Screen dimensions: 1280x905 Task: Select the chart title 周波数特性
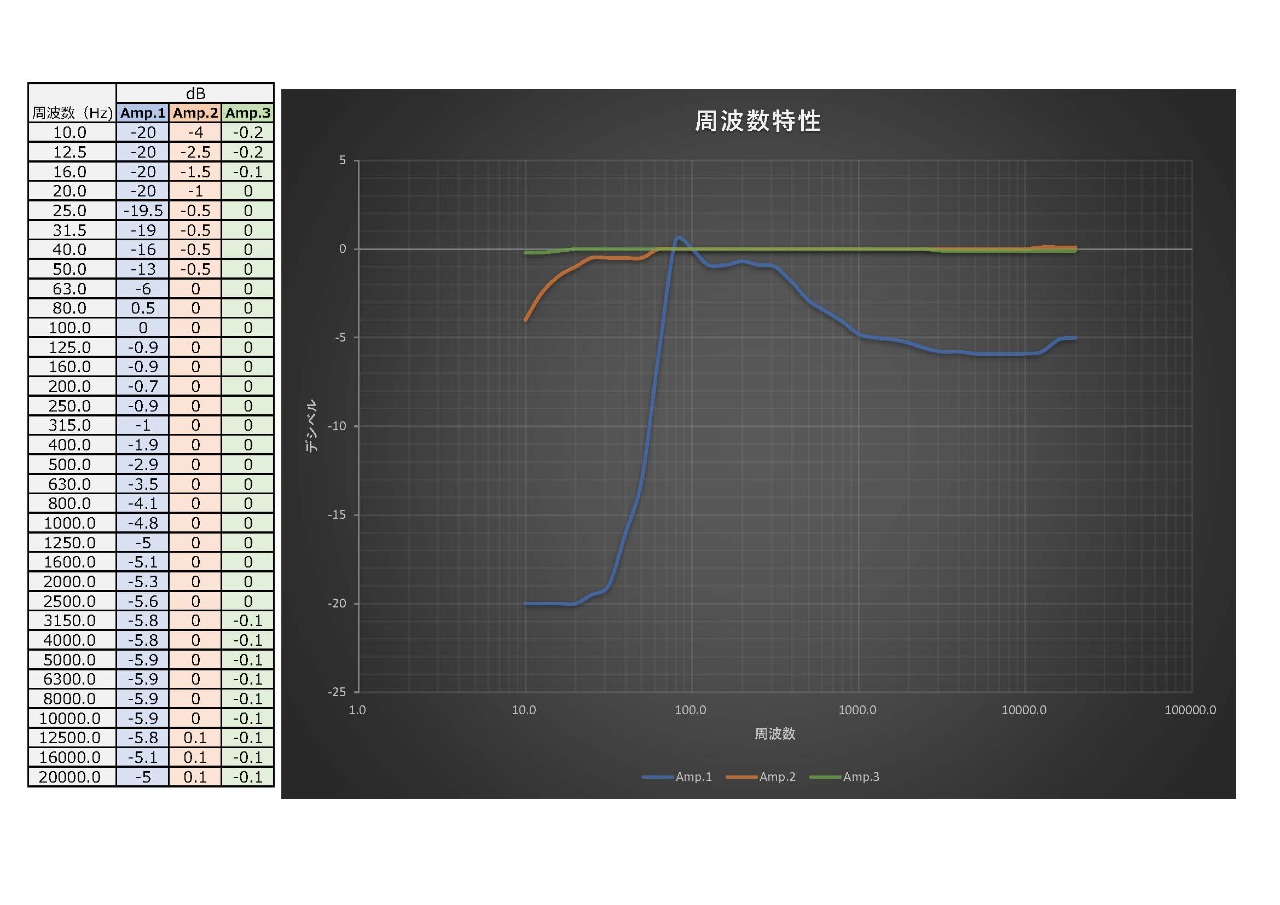757,122
